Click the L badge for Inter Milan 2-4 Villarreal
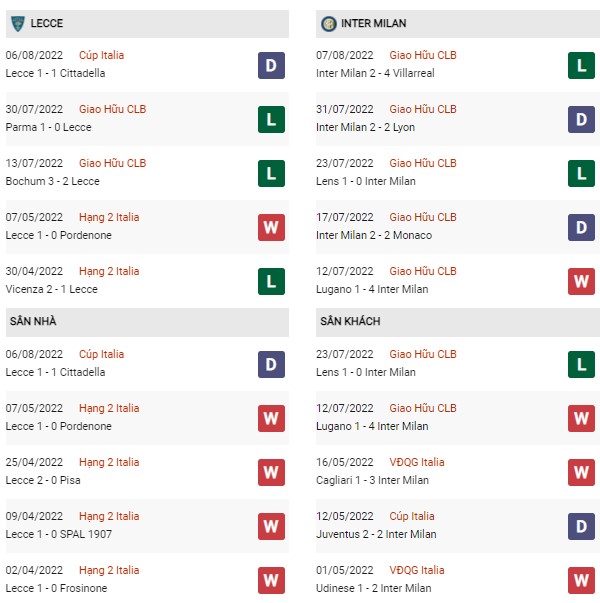Image resolution: width=600 pixels, height=603 pixels. [x=581, y=65]
